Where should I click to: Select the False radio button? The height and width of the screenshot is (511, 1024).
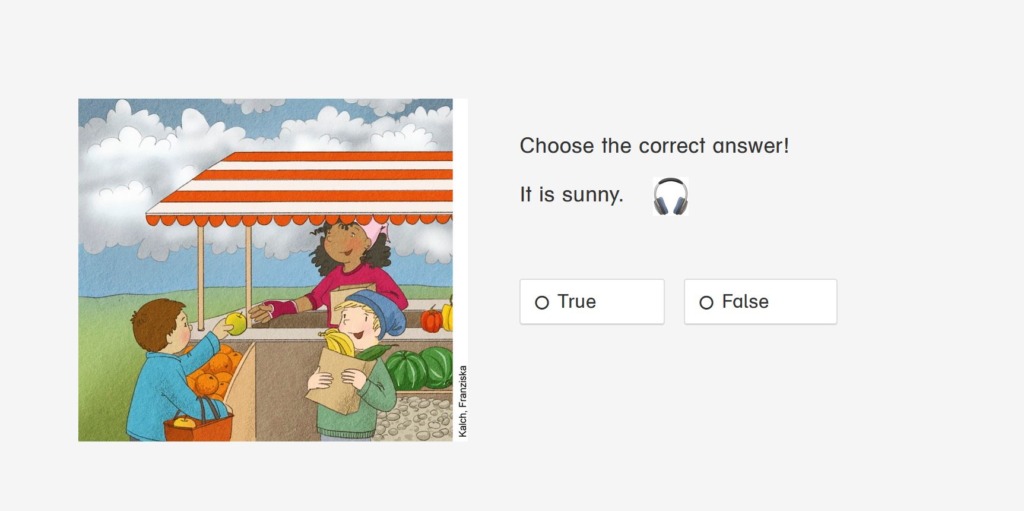(x=760, y=302)
